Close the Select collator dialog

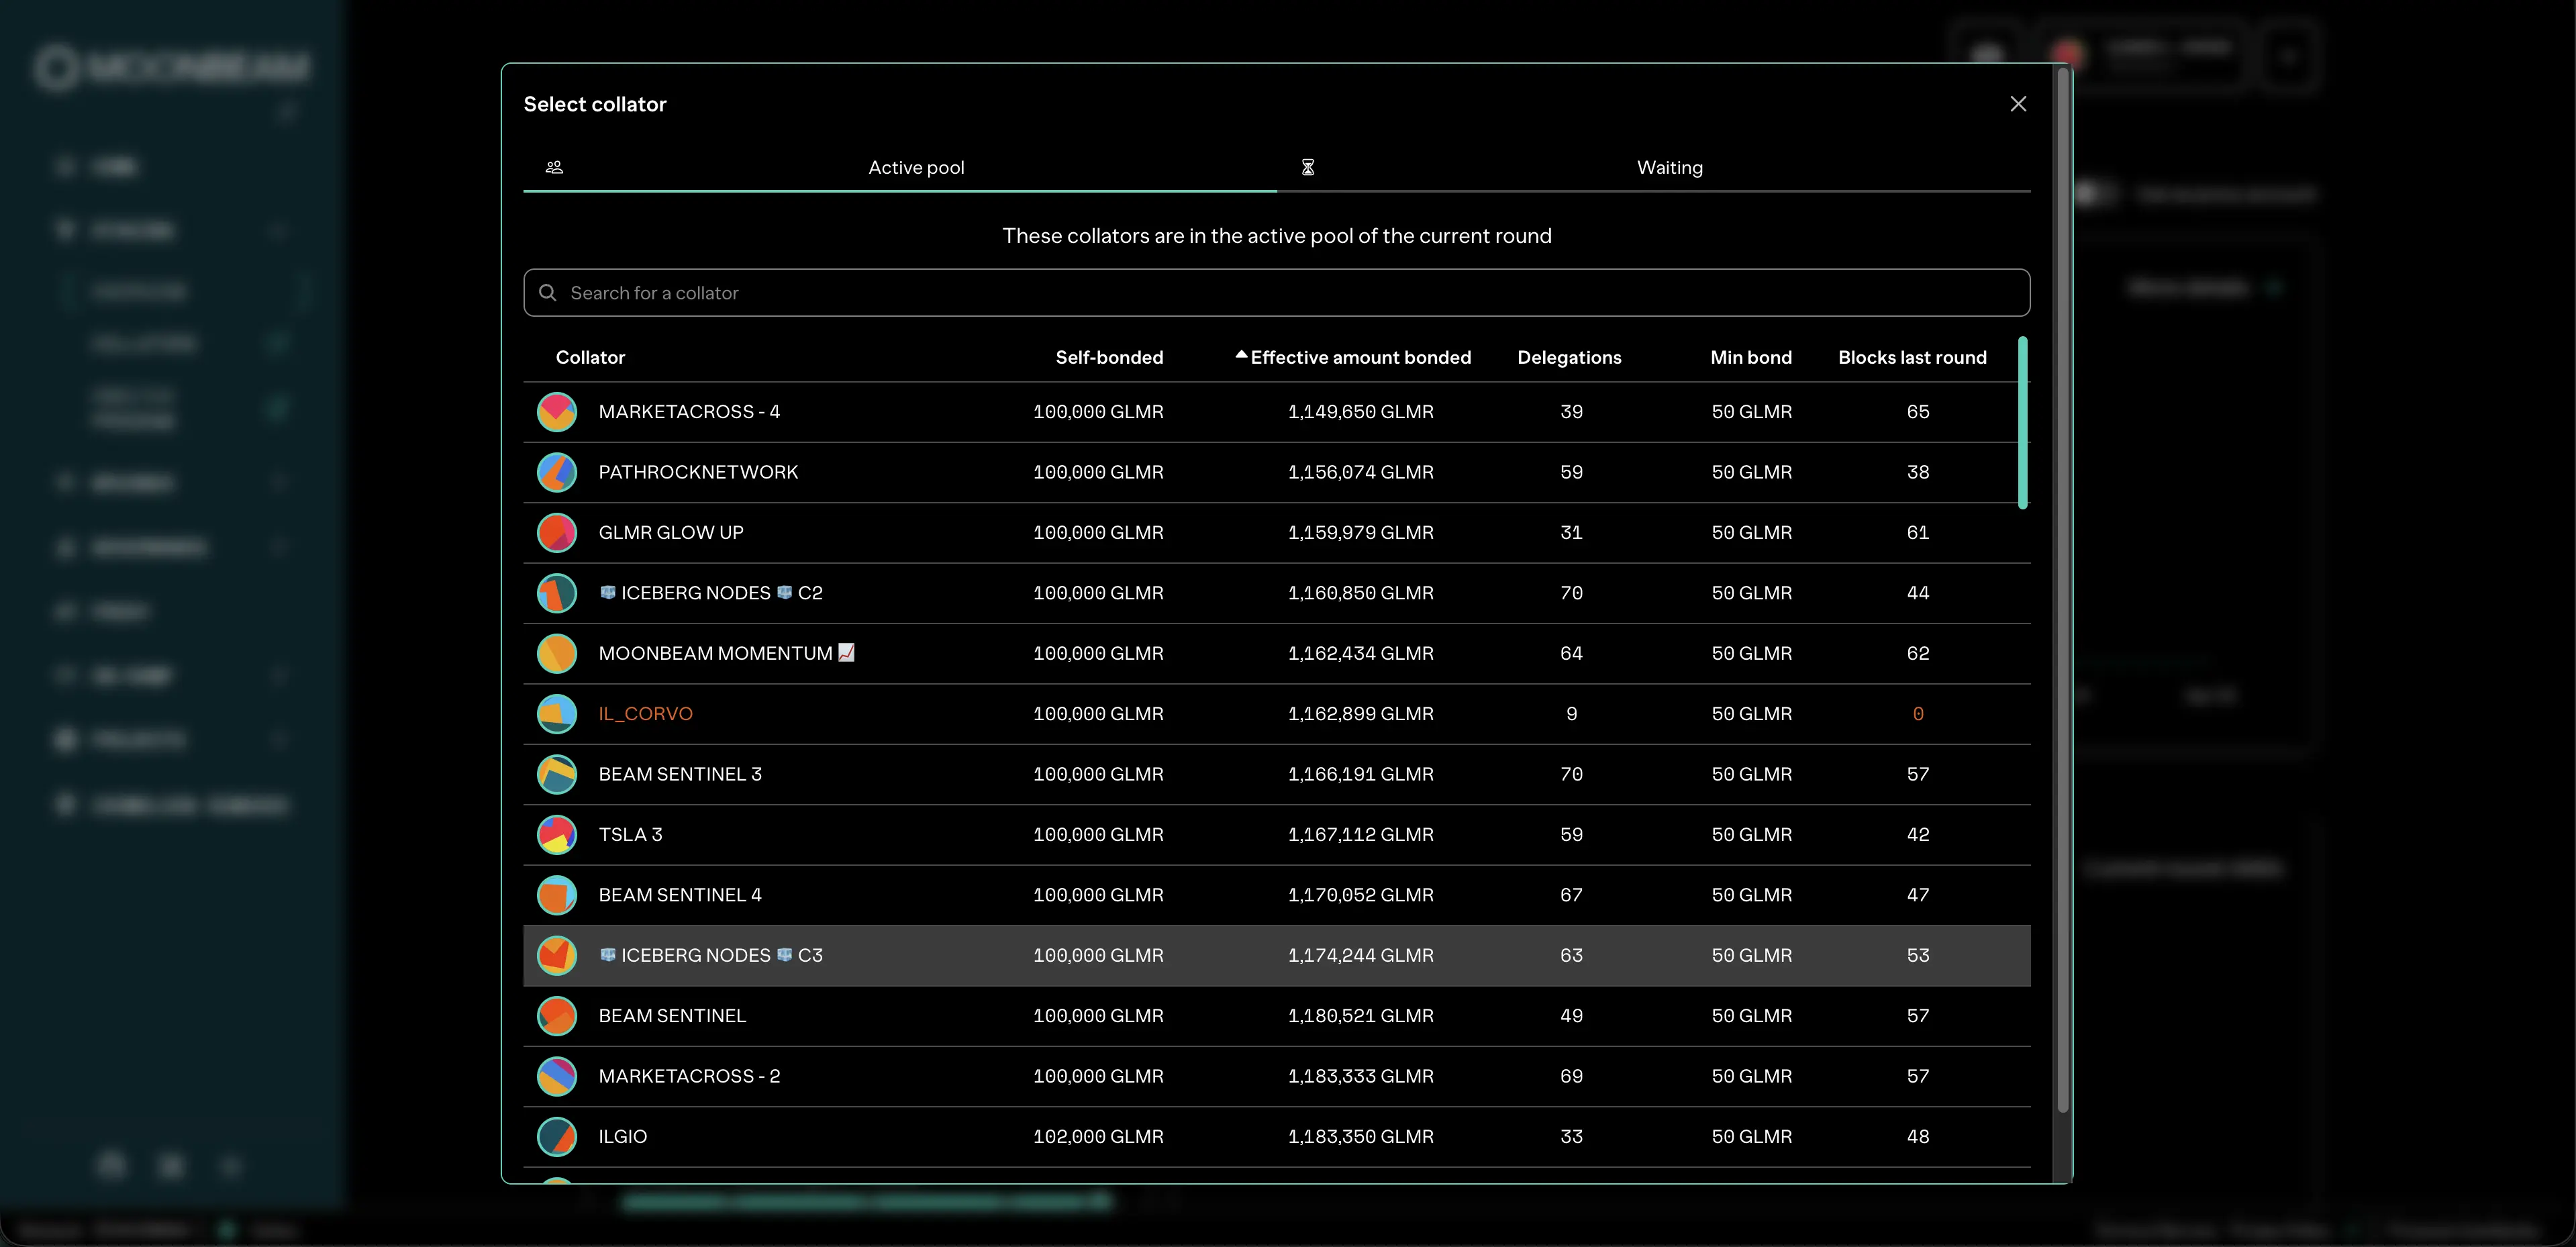pyautogui.click(x=2018, y=104)
